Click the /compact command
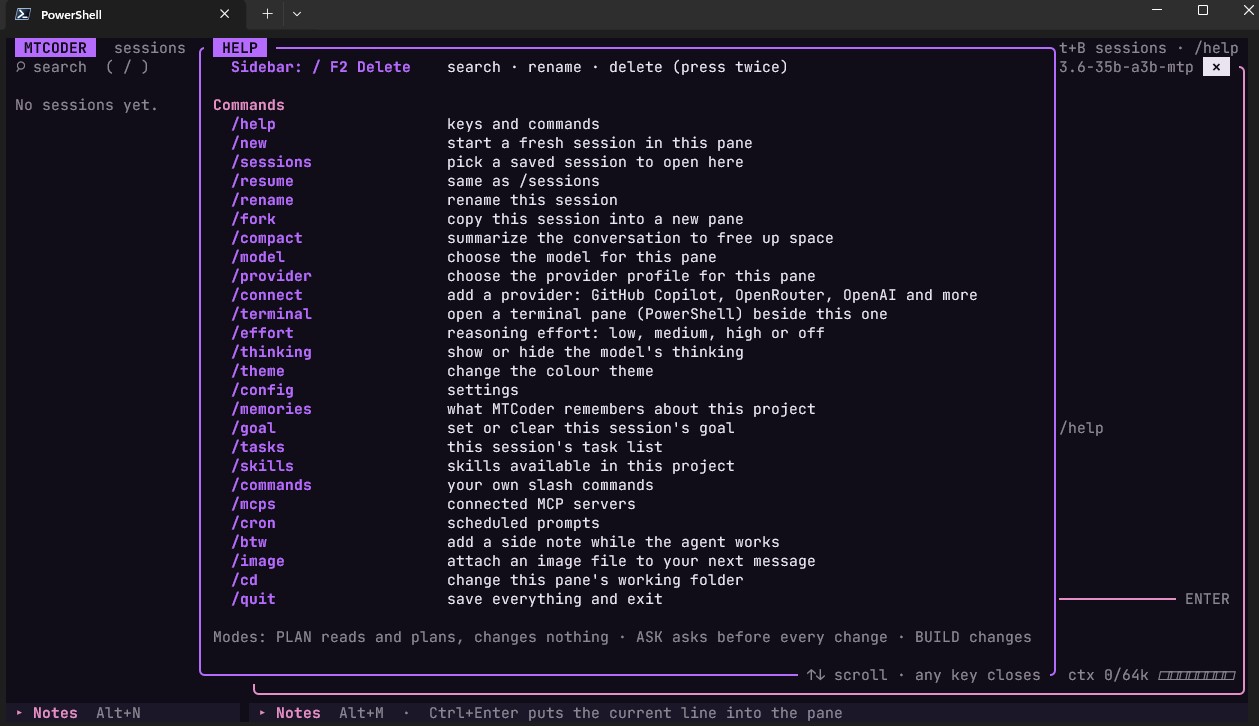 [267, 238]
